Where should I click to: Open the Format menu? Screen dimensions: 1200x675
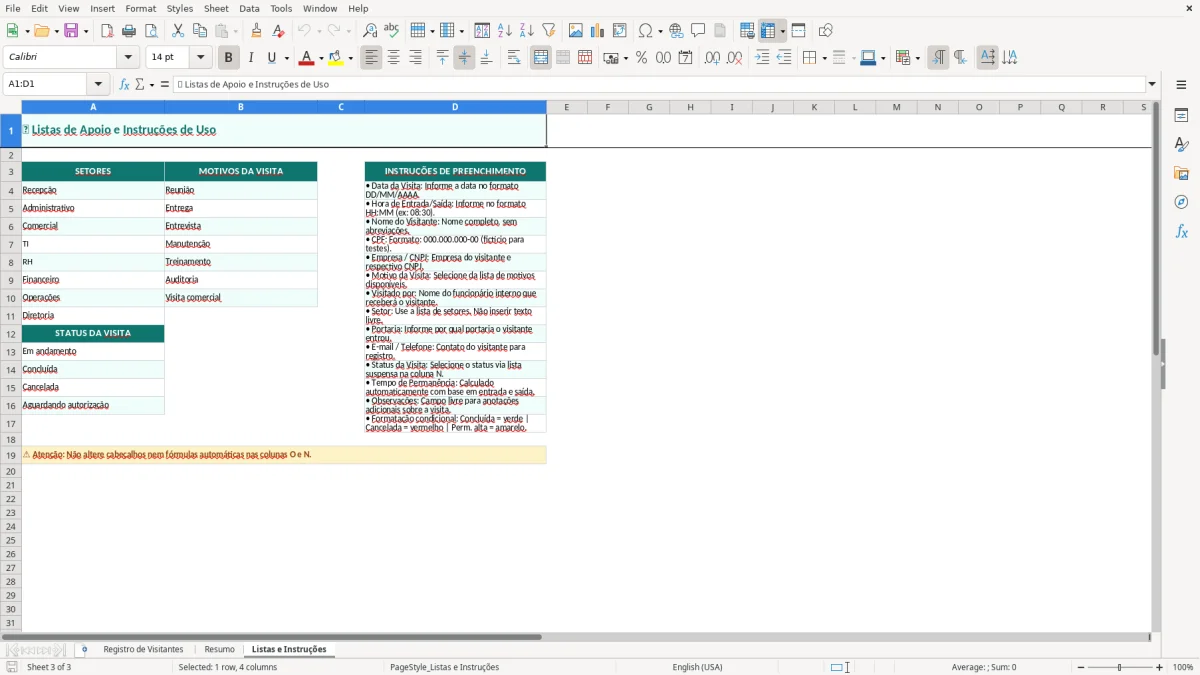point(140,8)
